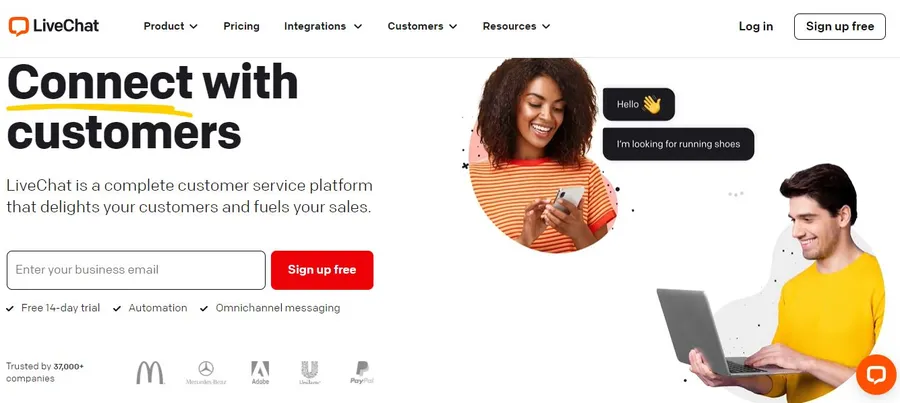Click the McDonald's logo
Image resolution: width=900 pixels, height=403 pixels.
[150, 373]
